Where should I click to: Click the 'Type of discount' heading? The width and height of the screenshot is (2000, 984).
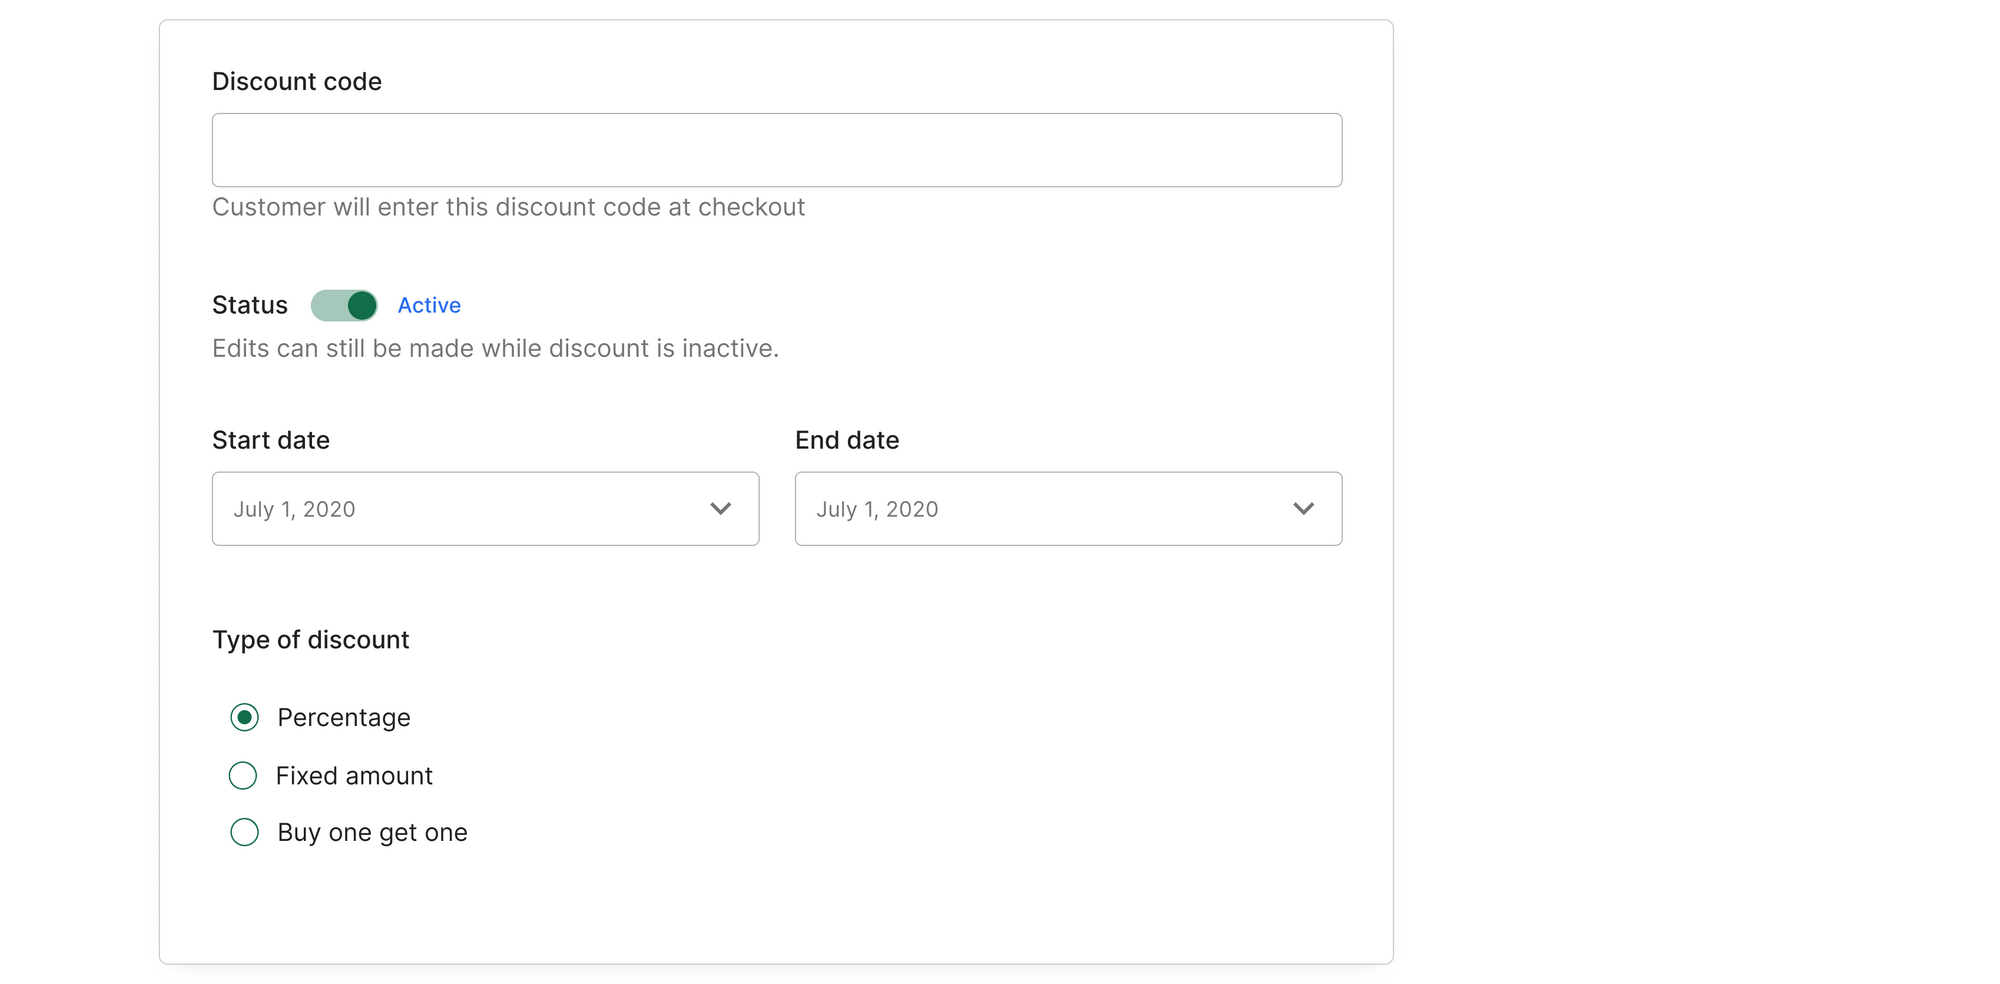(310, 640)
